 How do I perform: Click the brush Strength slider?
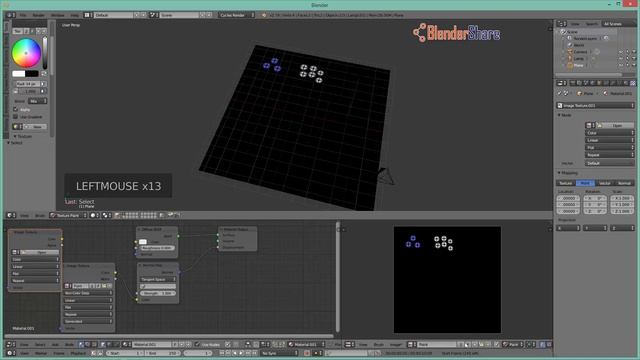click(28, 91)
